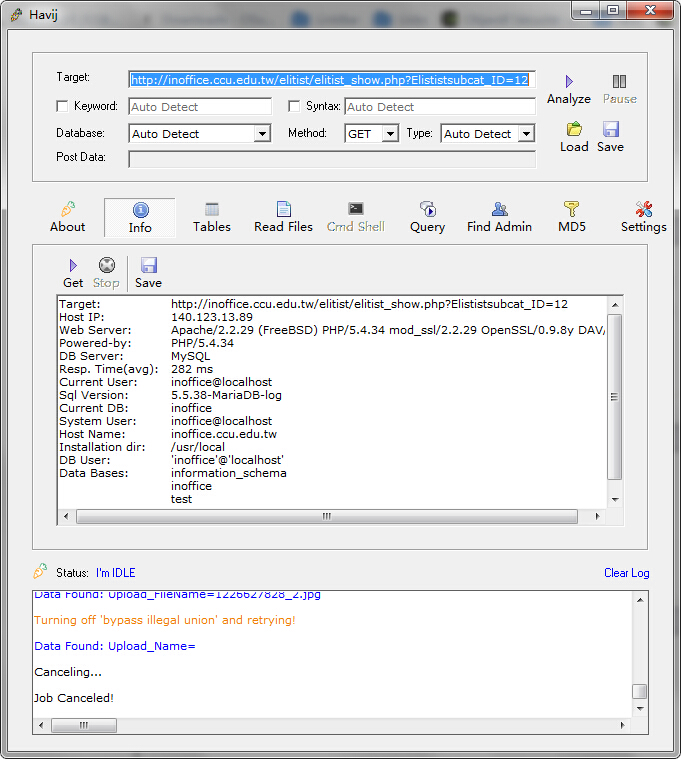Open the Settings tools icon
681x759 pixels.
click(644, 209)
